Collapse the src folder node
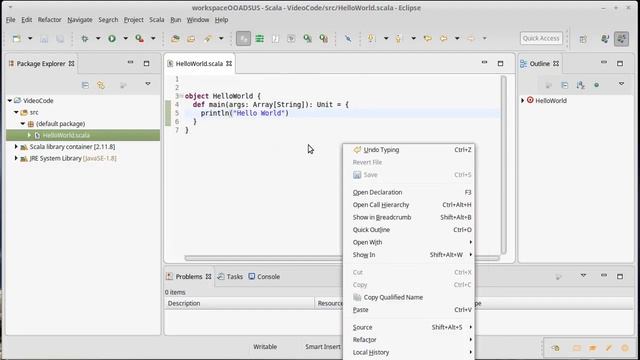Screen dimensions: 640x360 pyautogui.click(x=16, y=112)
